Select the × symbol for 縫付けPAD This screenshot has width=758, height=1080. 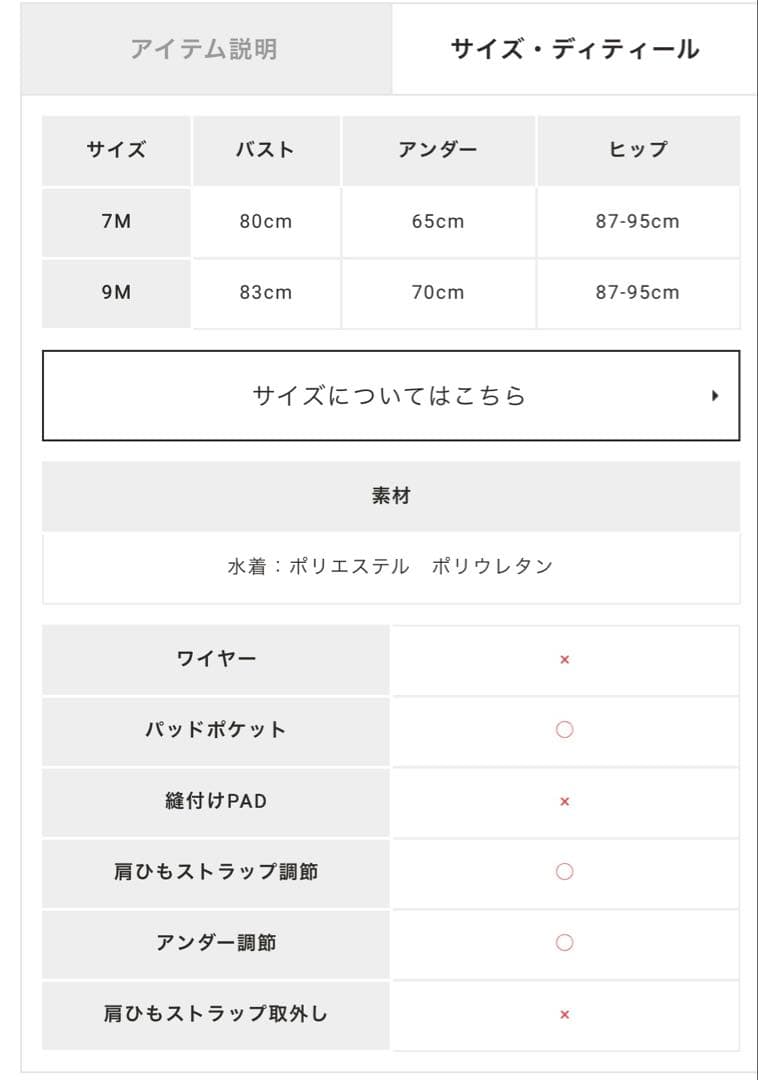[565, 801]
